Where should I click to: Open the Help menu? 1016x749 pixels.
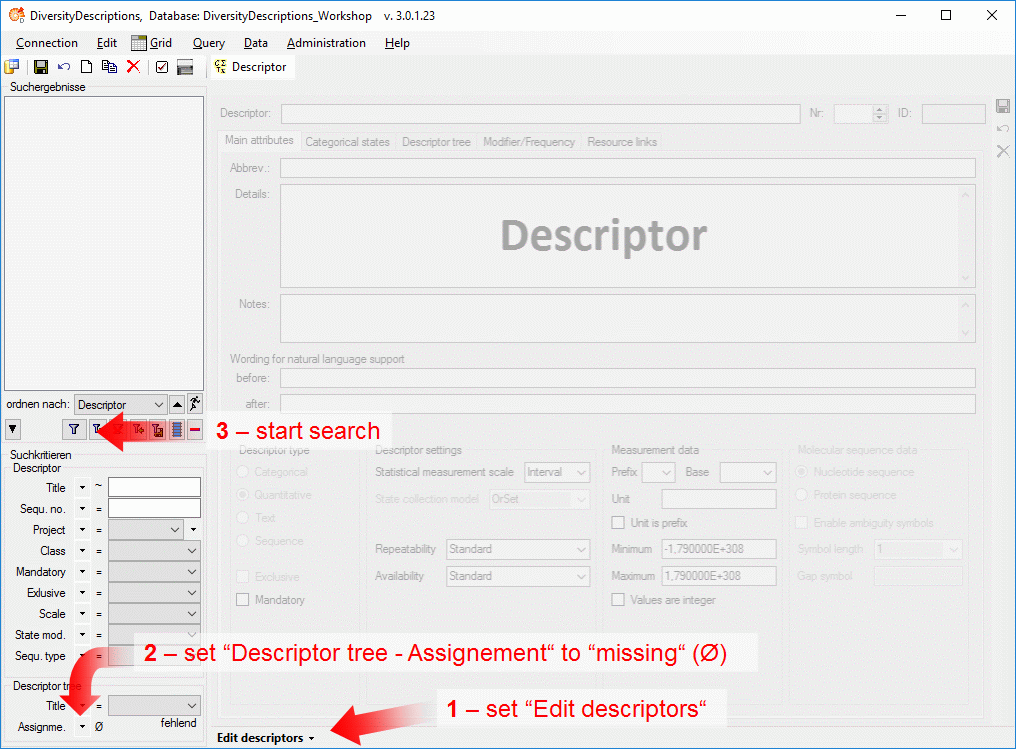397,43
